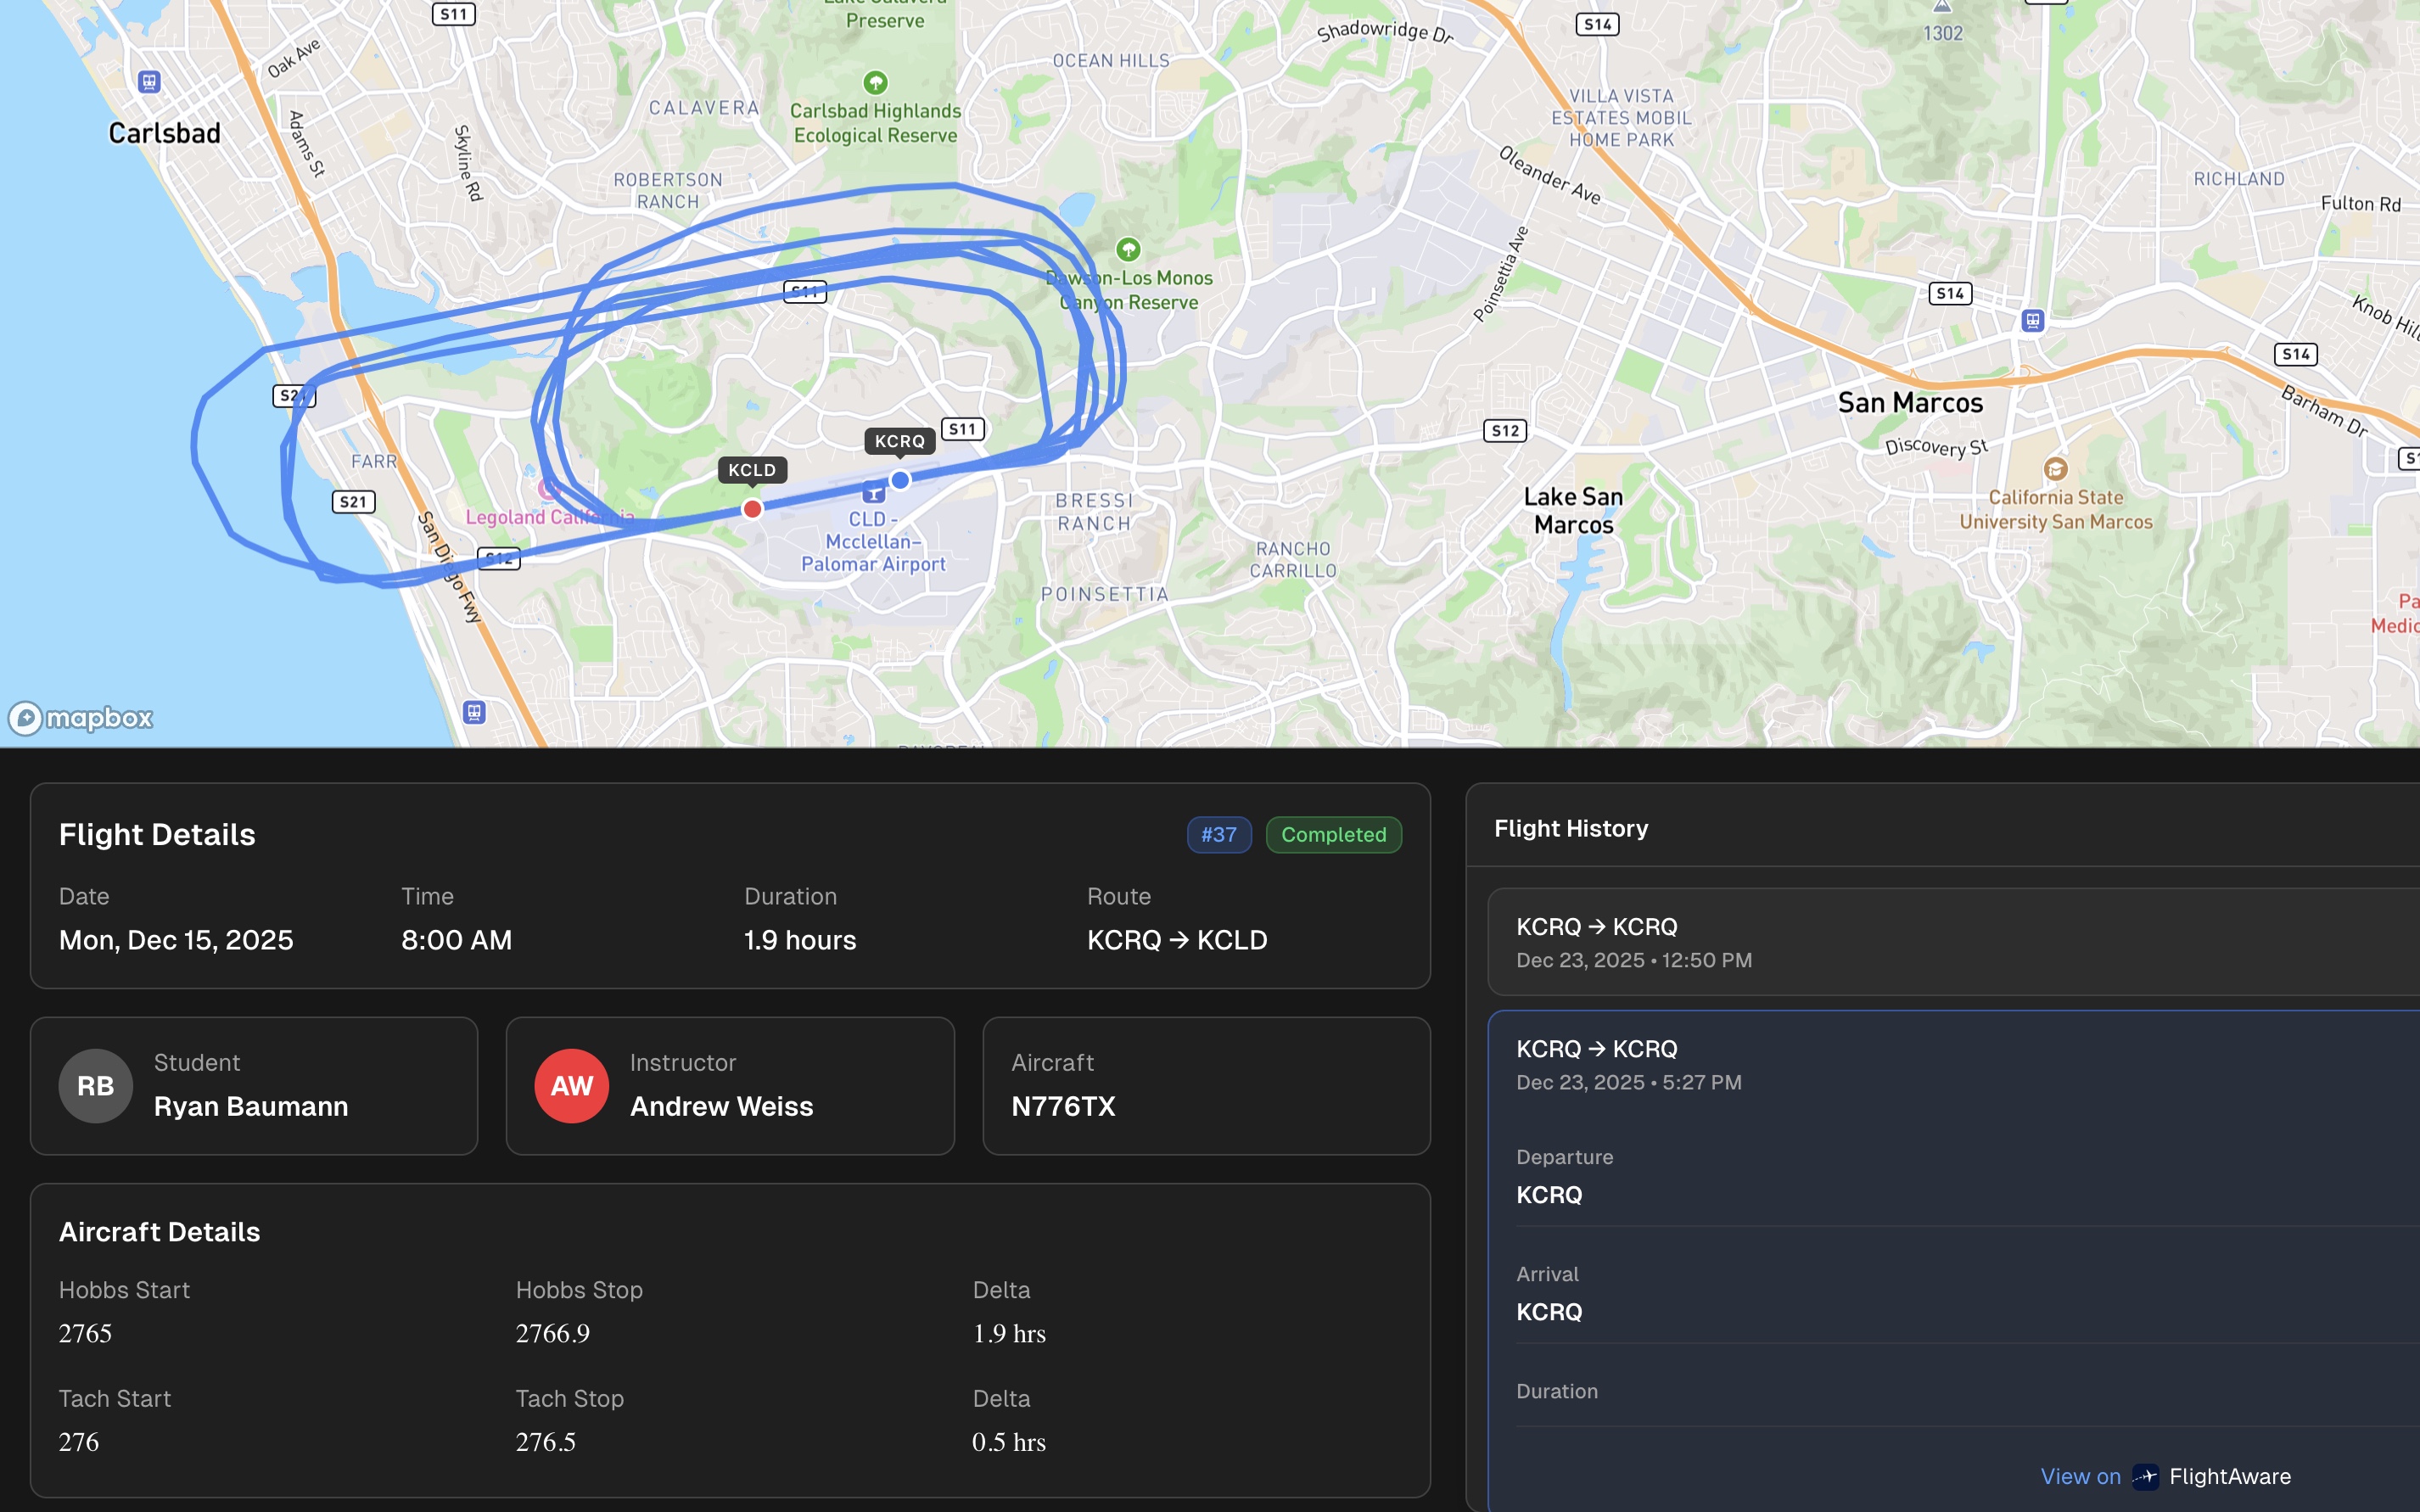Click the KCLD map label tag
The image size is (2420, 1512).
click(752, 470)
